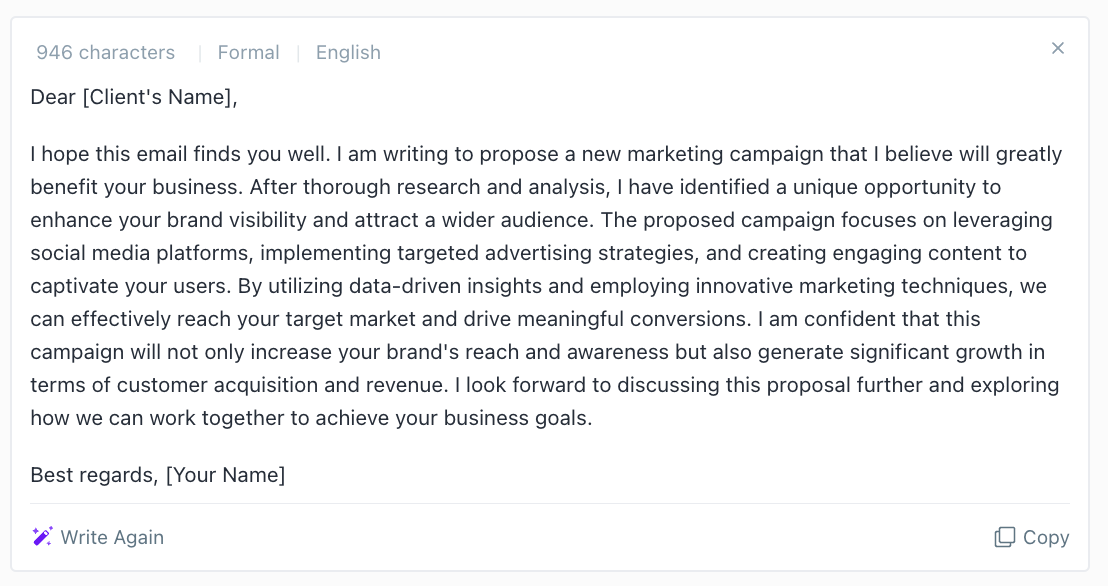1108x586 pixels.
Task: Close the generated email panel
Action: pyautogui.click(x=1057, y=48)
